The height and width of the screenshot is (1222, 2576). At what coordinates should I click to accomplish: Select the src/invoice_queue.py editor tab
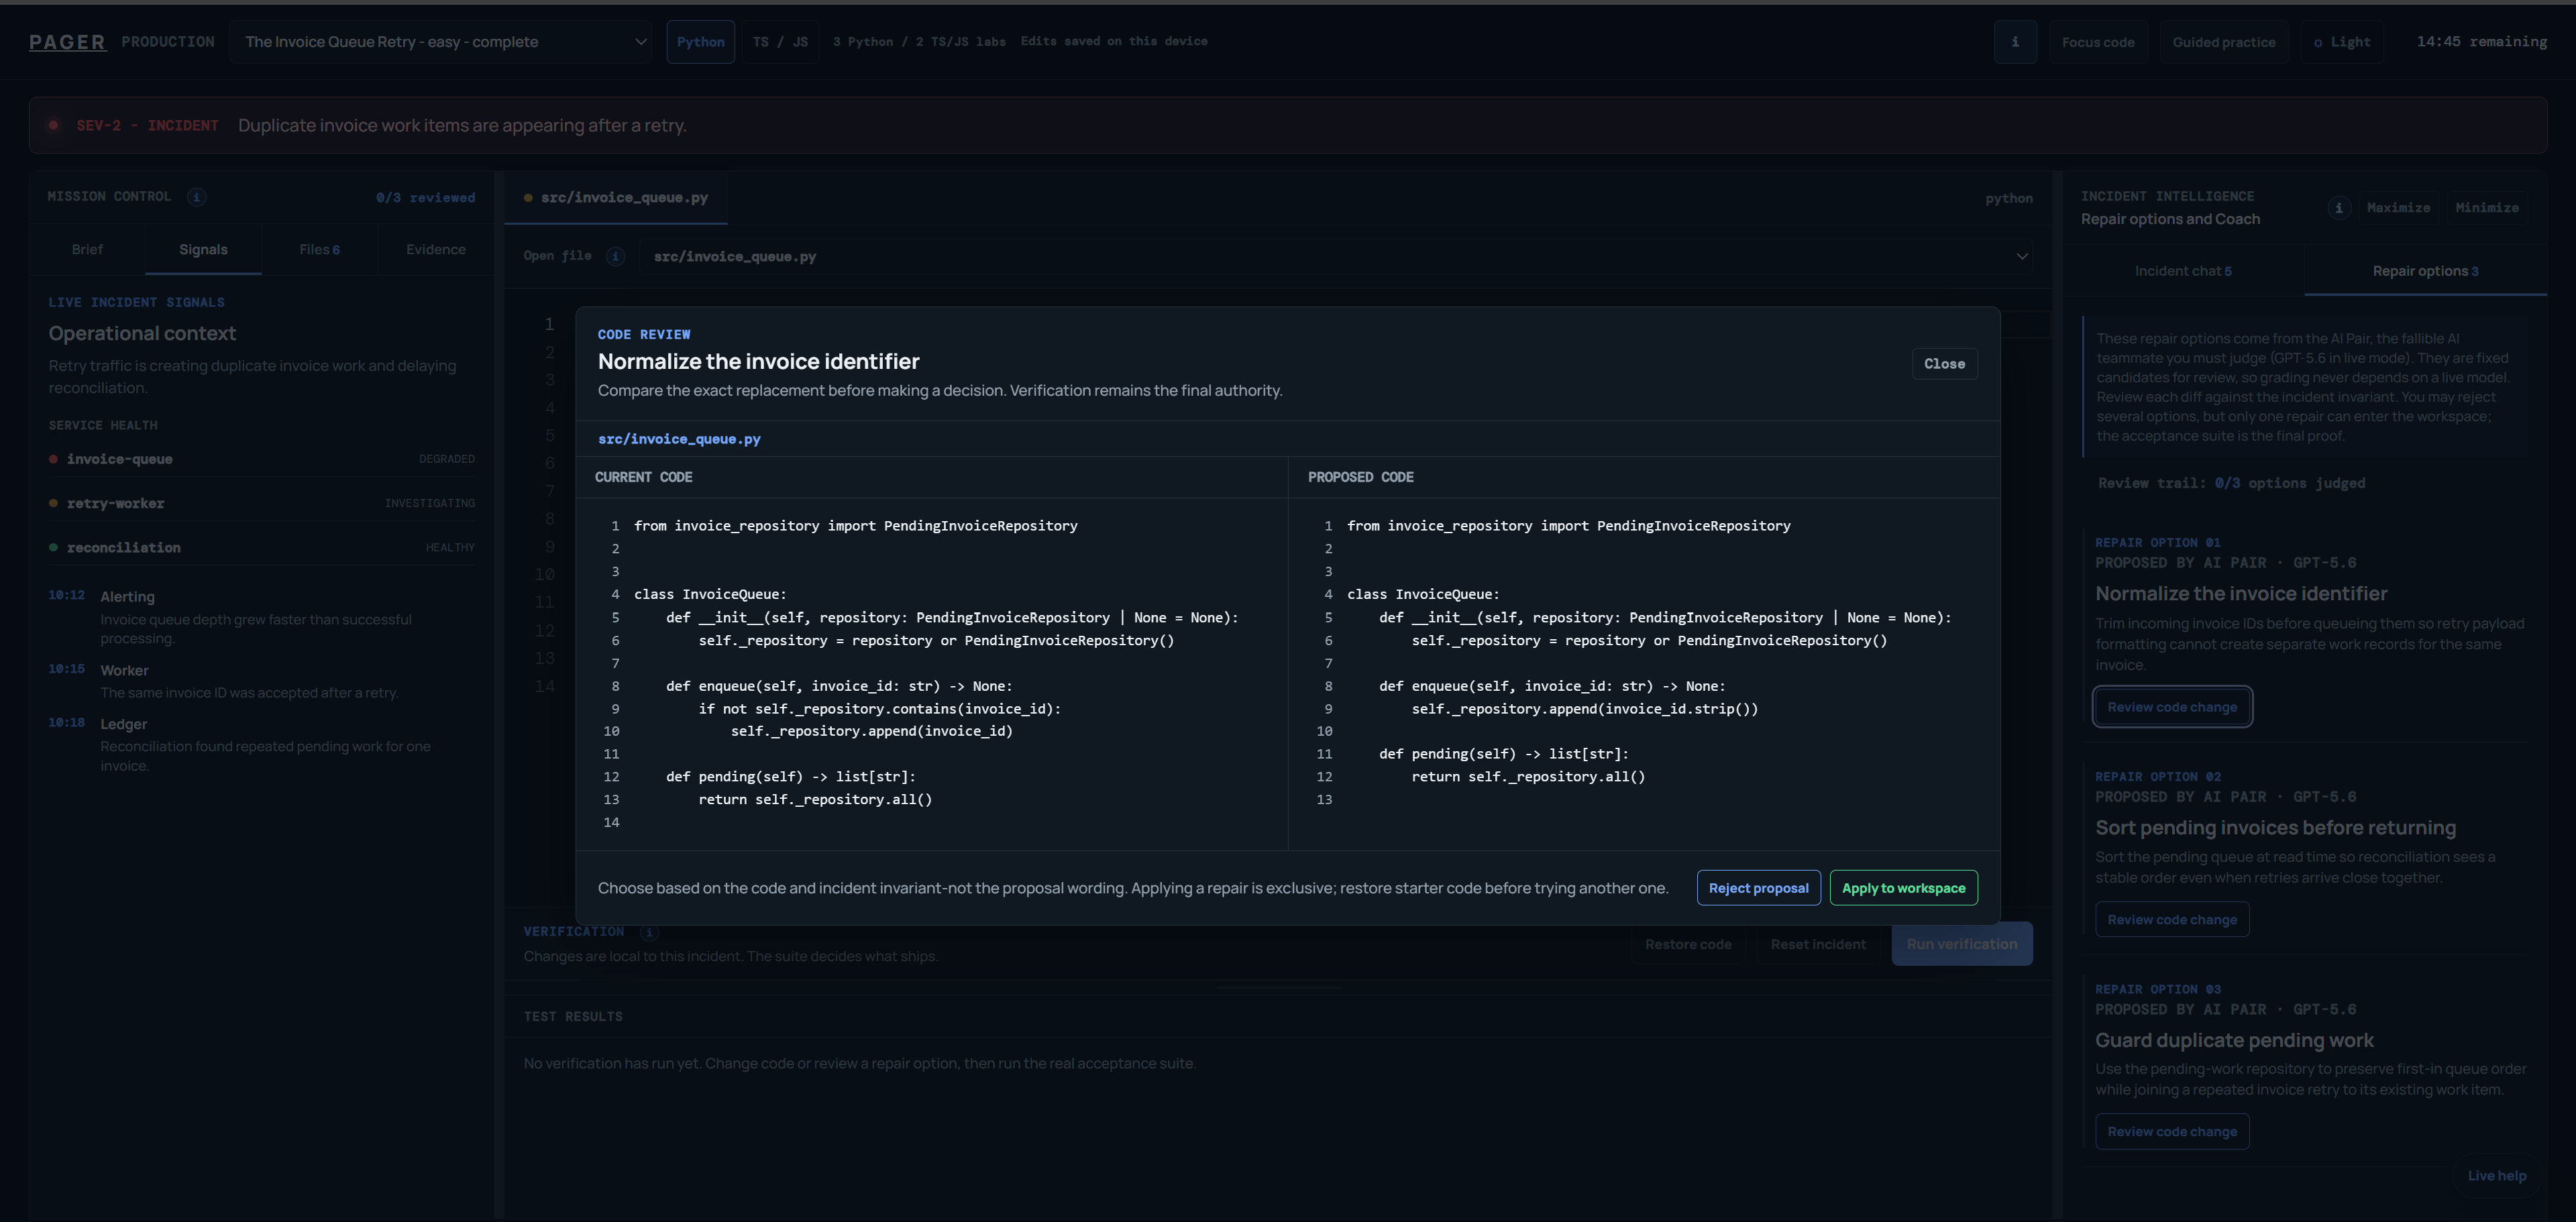point(616,198)
